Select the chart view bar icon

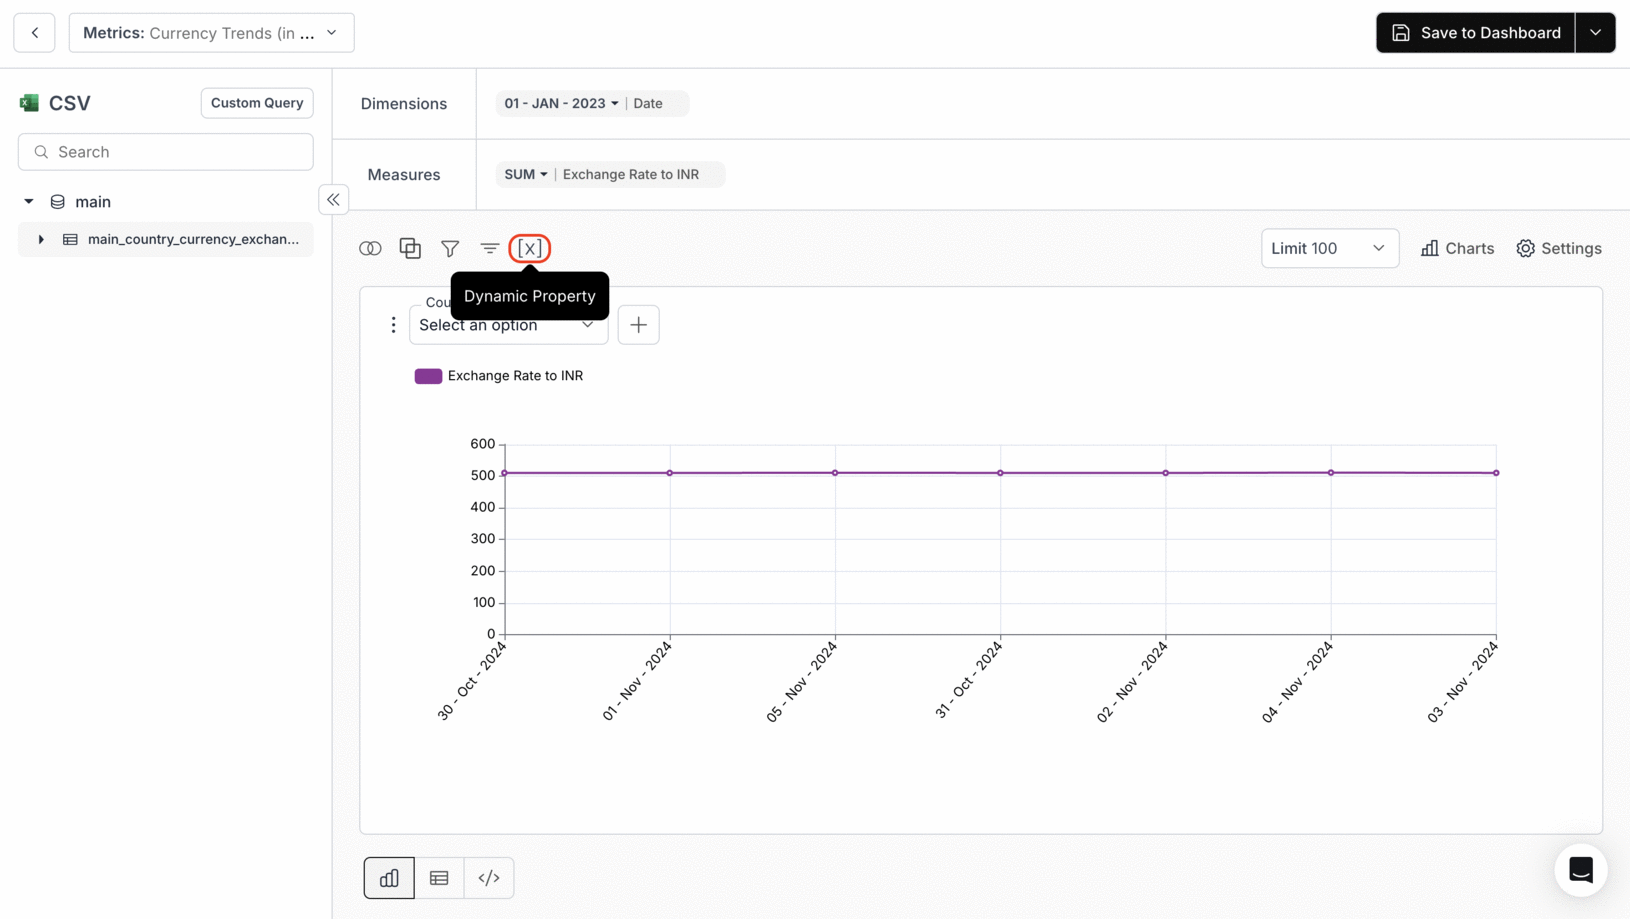[388, 877]
